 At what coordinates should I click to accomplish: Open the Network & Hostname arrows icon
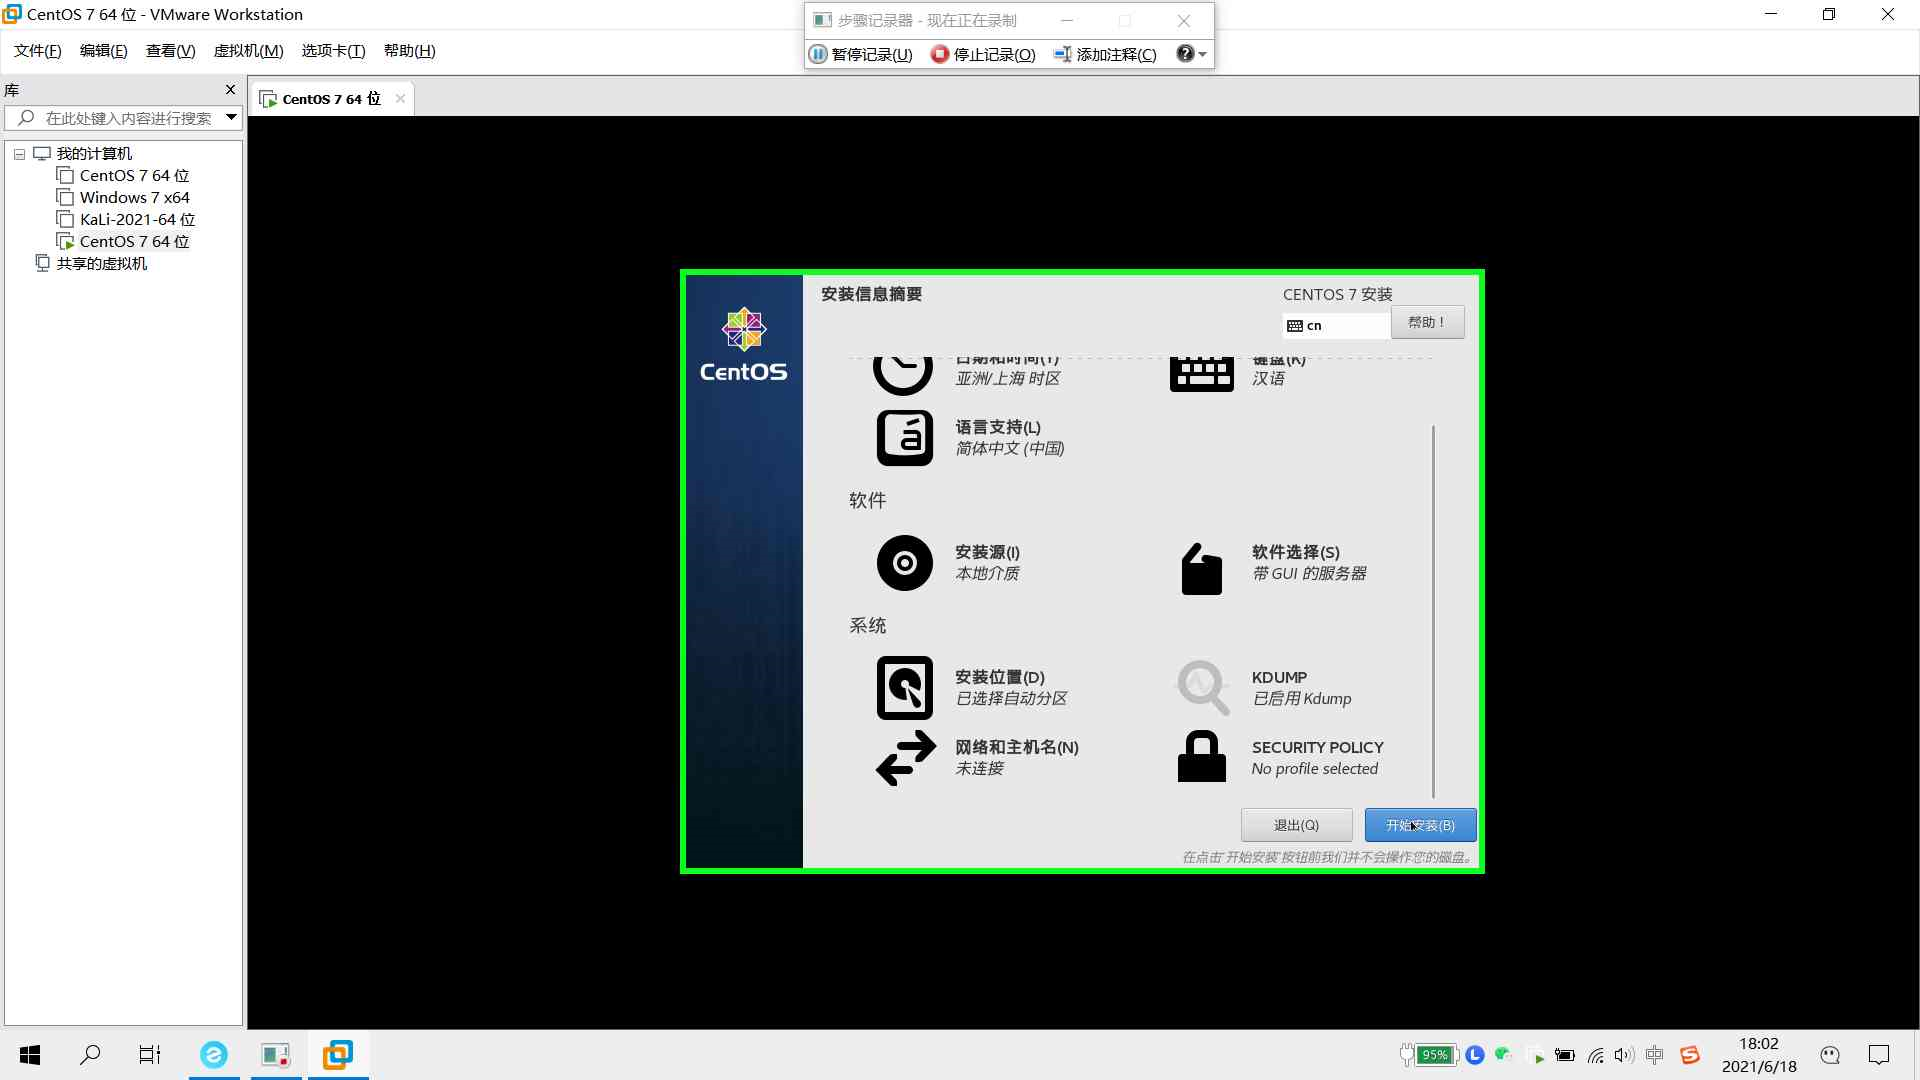pos(906,758)
